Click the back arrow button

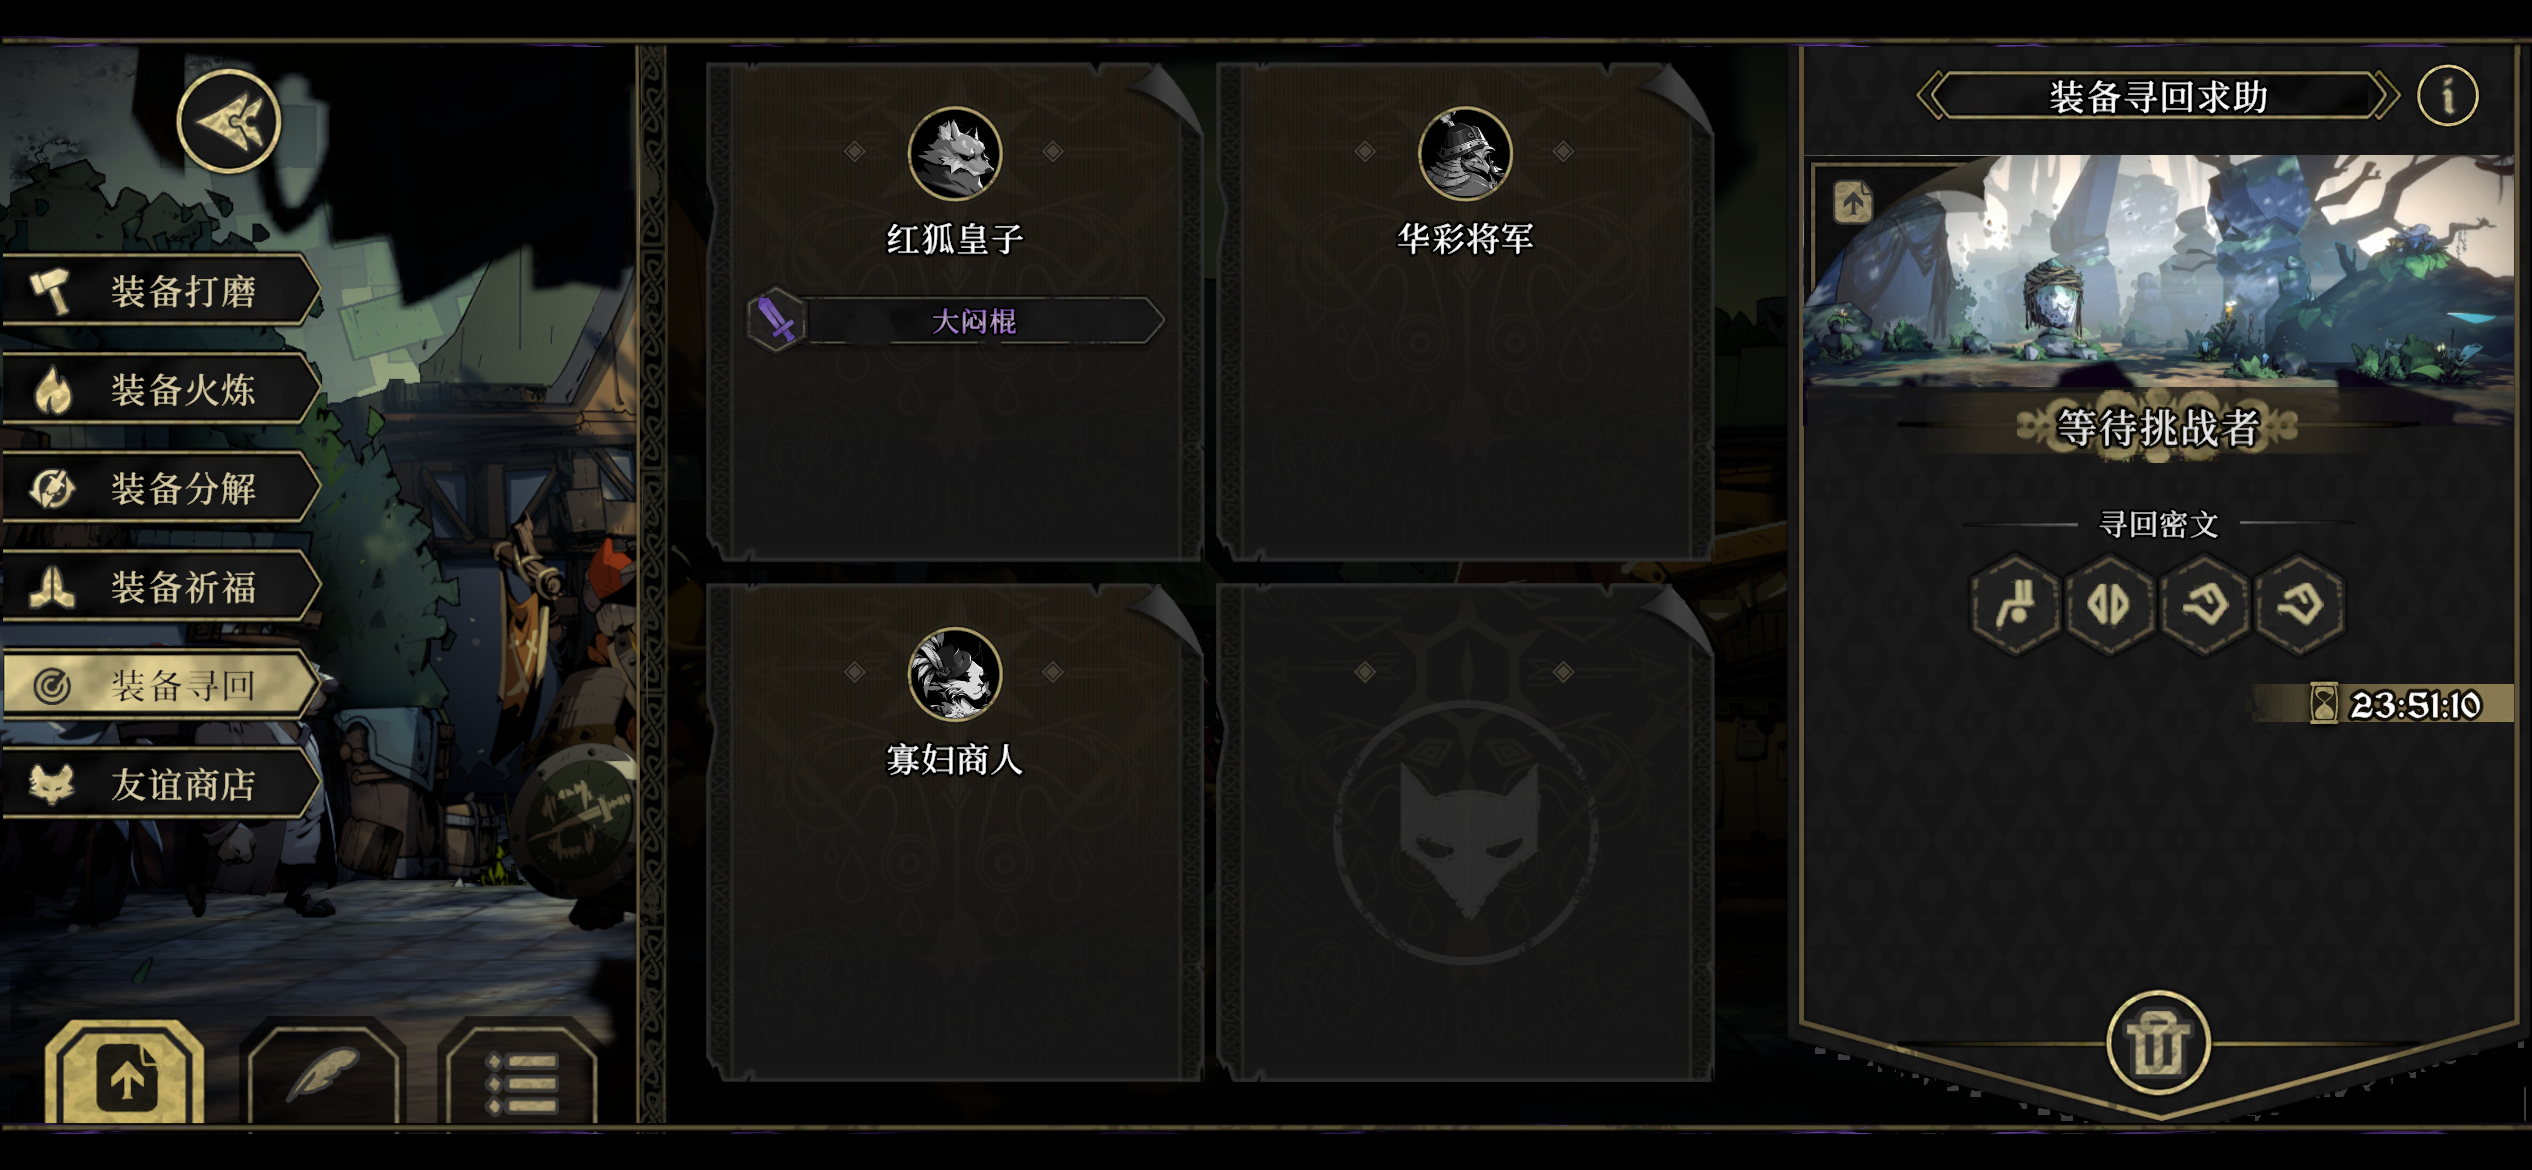(x=228, y=121)
